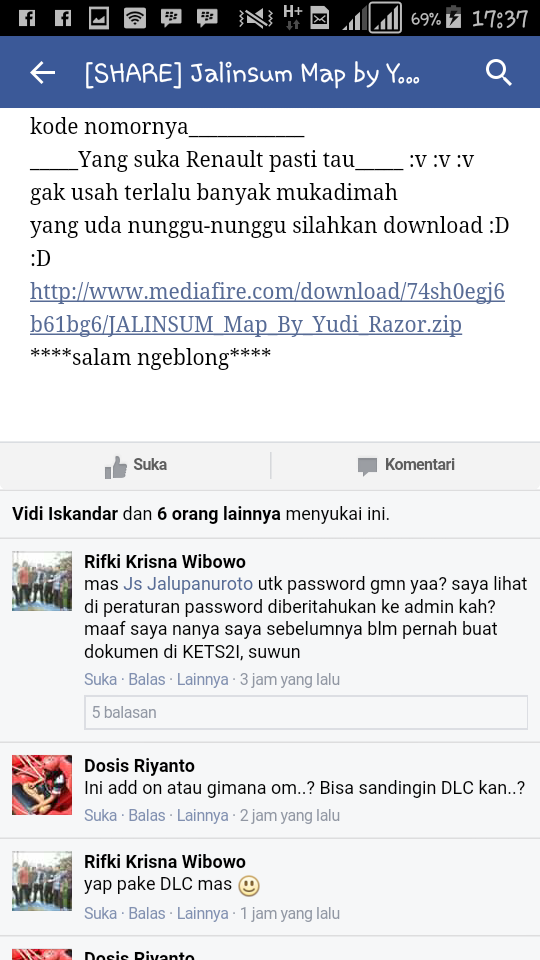The height and width of the screenshot is (960, 540).
Task: Tap the post title in header
Action: tap(252, 73)
